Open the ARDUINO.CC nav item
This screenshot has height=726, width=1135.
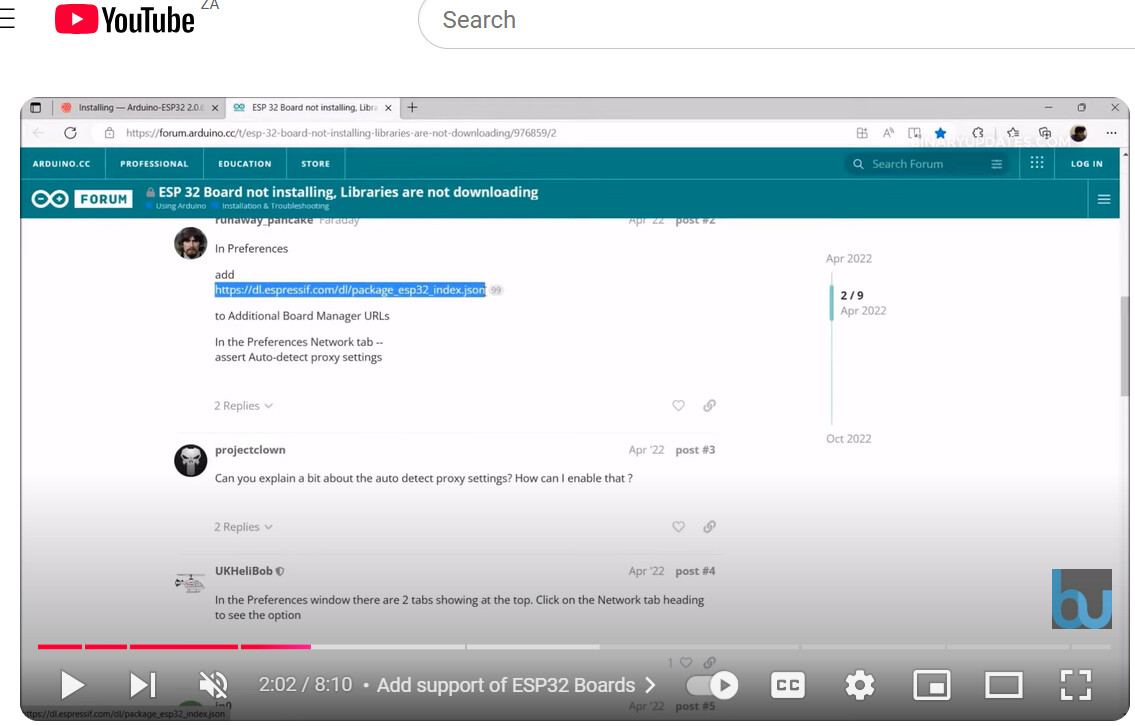coord(62,164)
